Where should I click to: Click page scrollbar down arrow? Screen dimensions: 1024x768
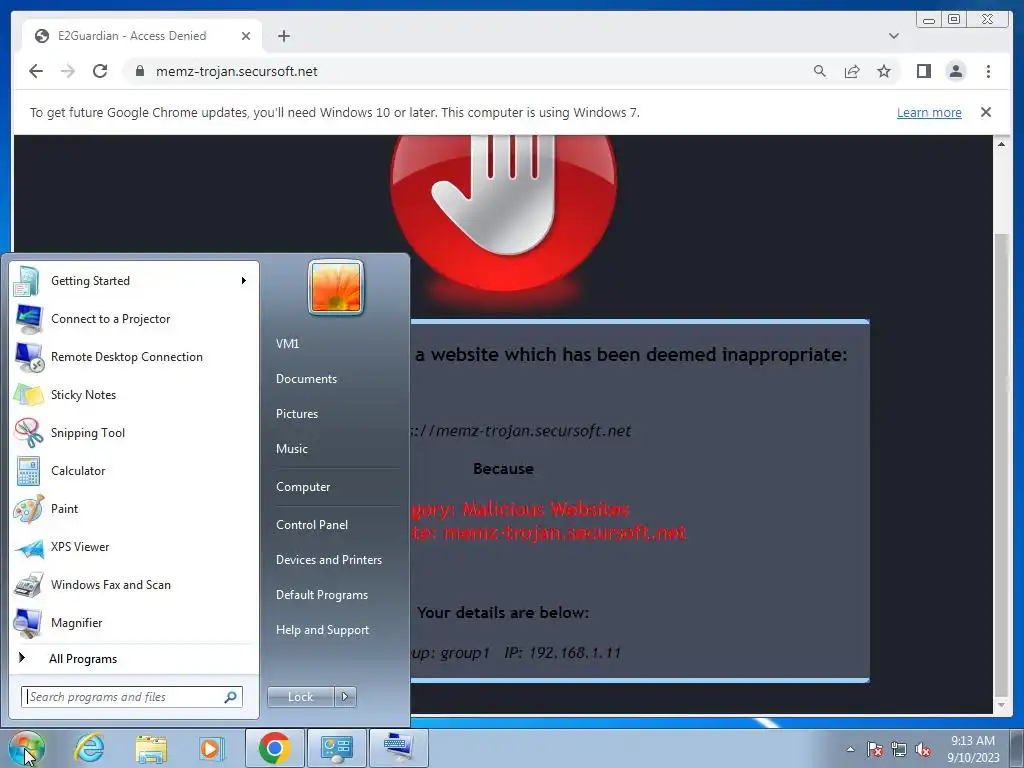1001,705
